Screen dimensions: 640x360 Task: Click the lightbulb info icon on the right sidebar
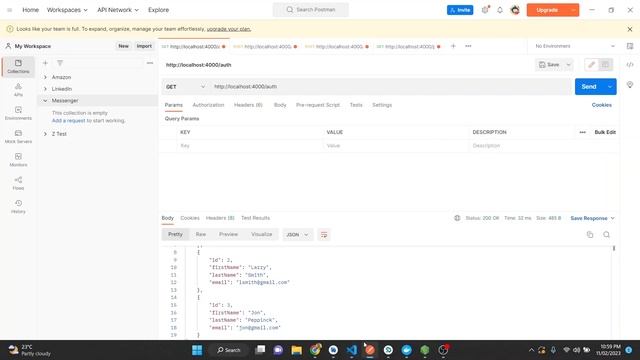coord(630,85)
